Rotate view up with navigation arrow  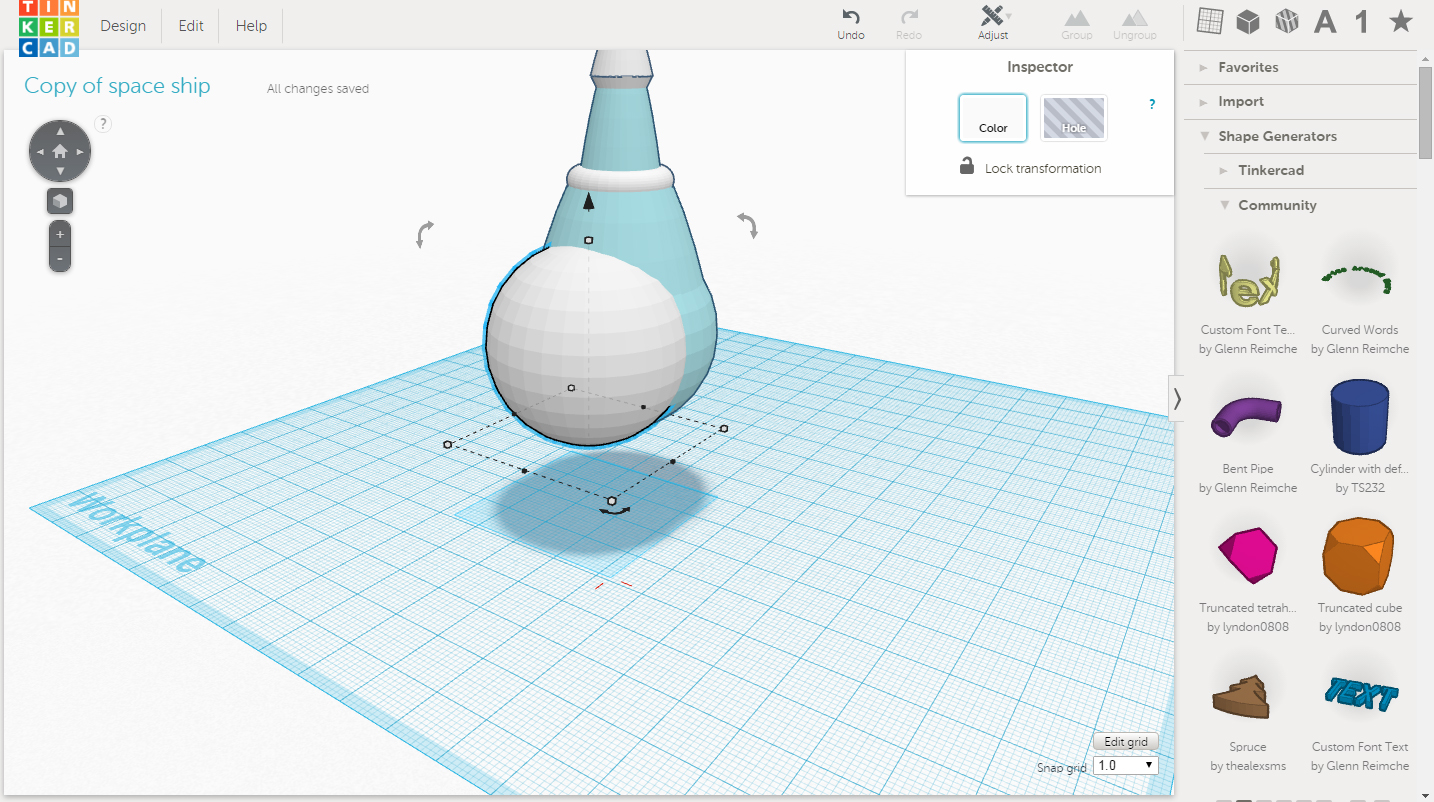pos(60,131)
